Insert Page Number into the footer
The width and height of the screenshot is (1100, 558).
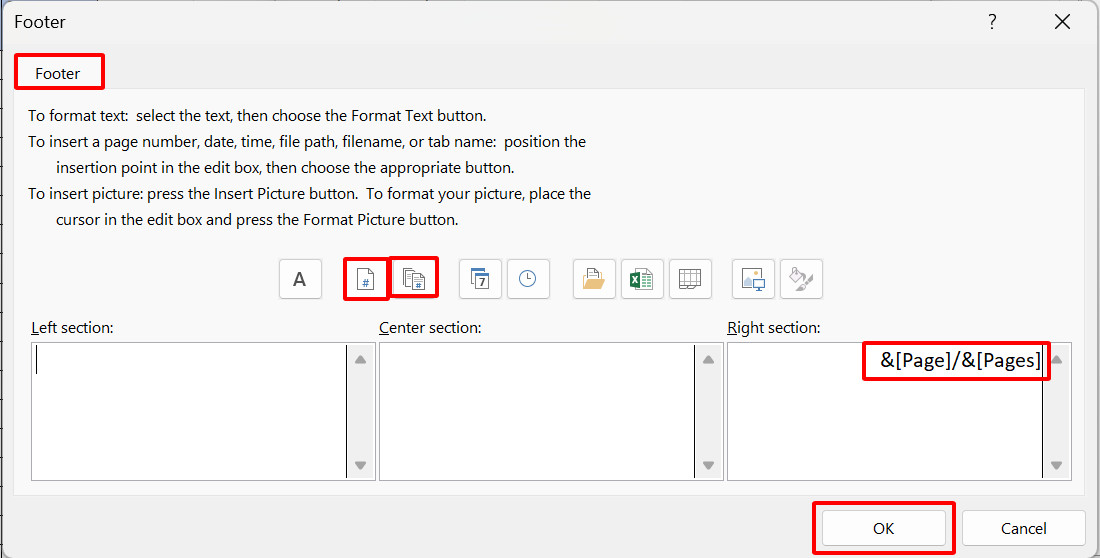click(366, 280)
